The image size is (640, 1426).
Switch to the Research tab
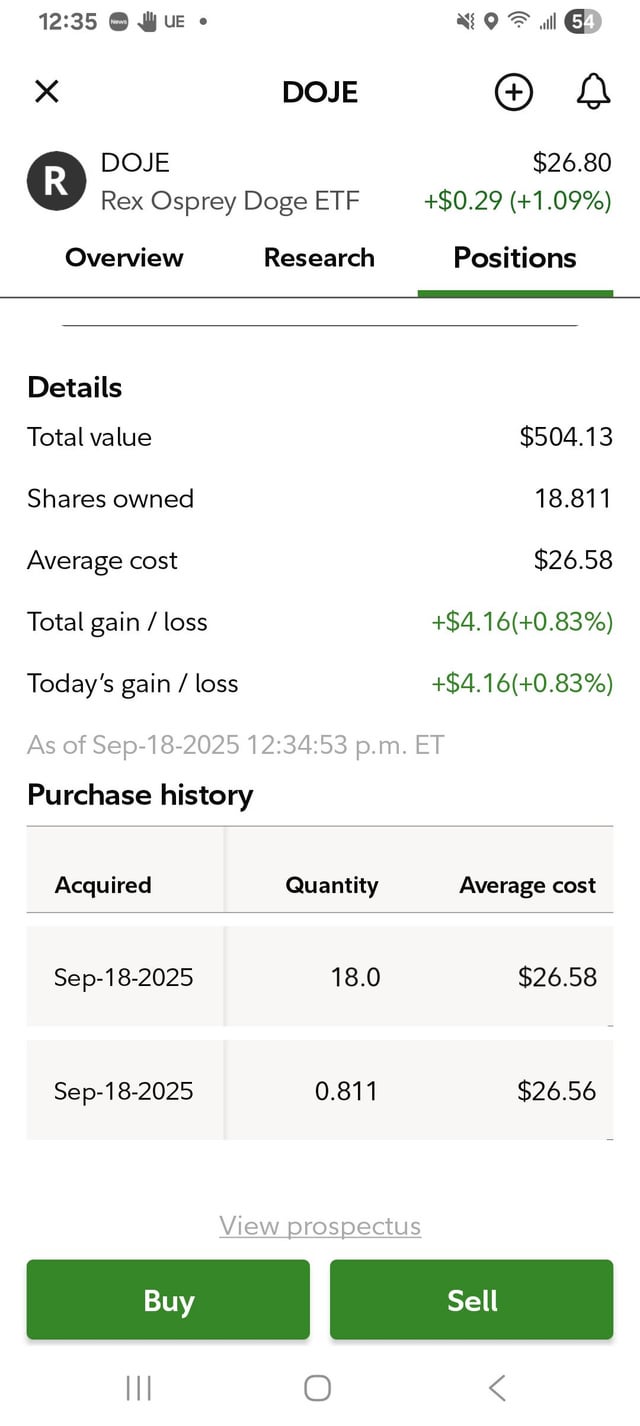(319, 258)
